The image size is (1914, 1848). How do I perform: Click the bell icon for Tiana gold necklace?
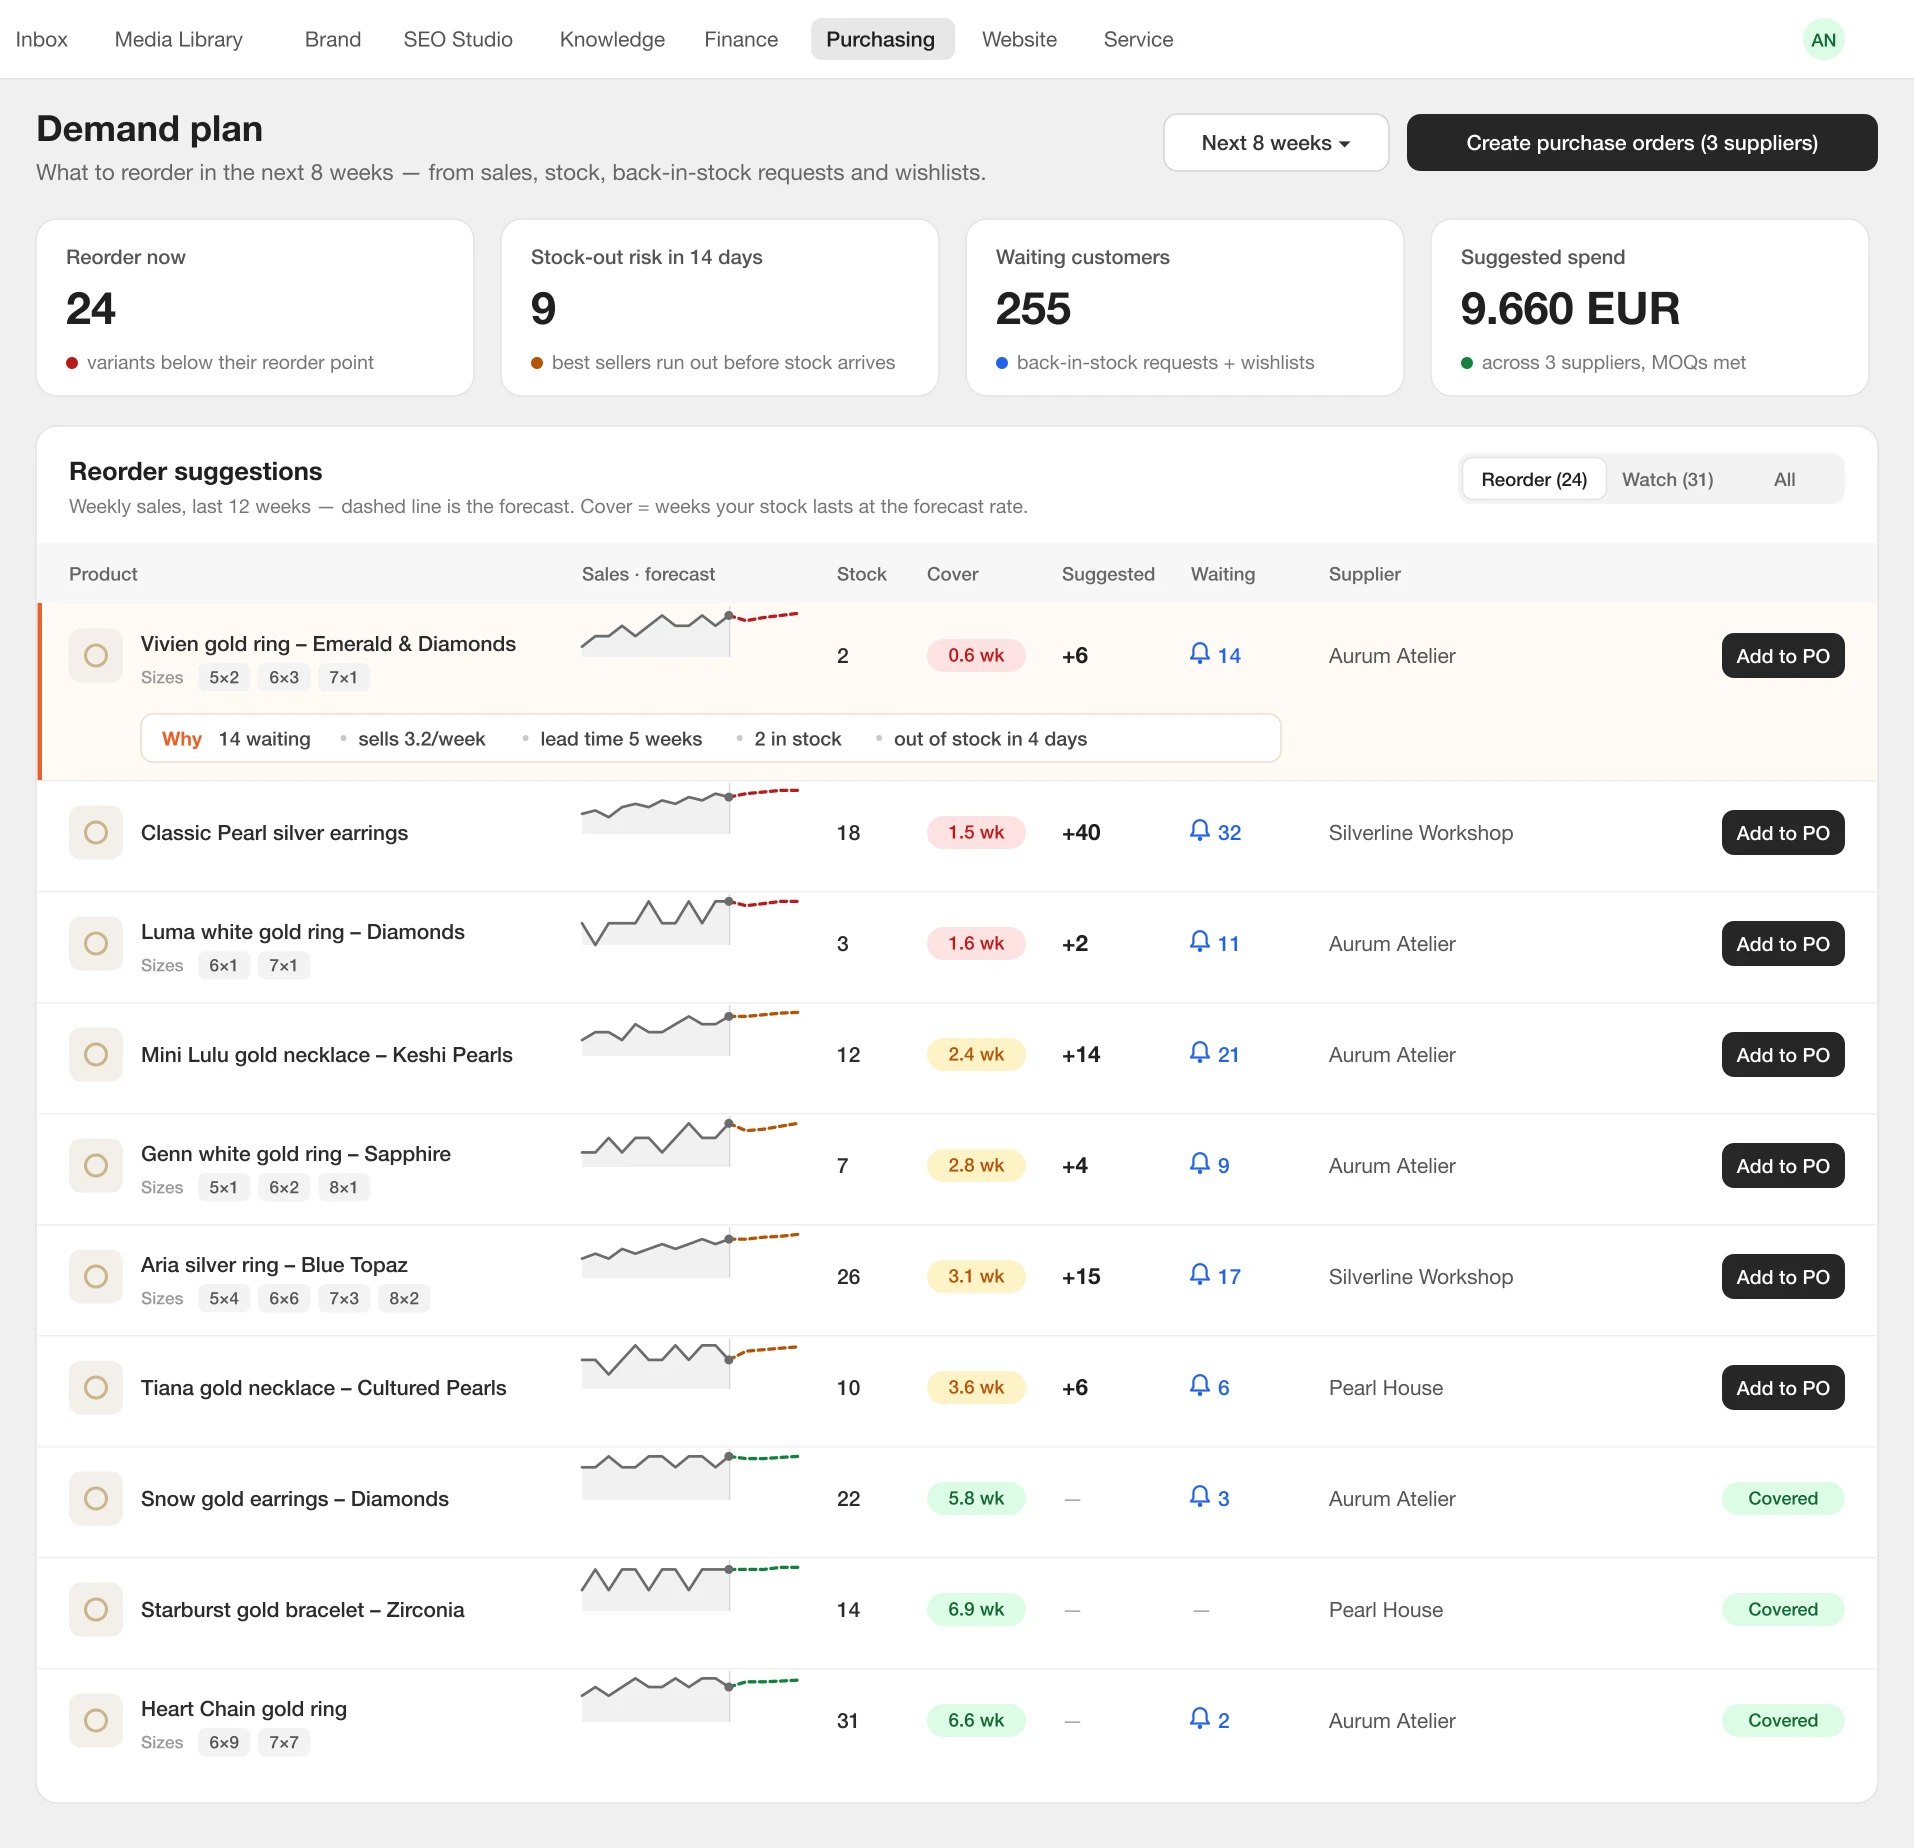coord(1199,1386)
